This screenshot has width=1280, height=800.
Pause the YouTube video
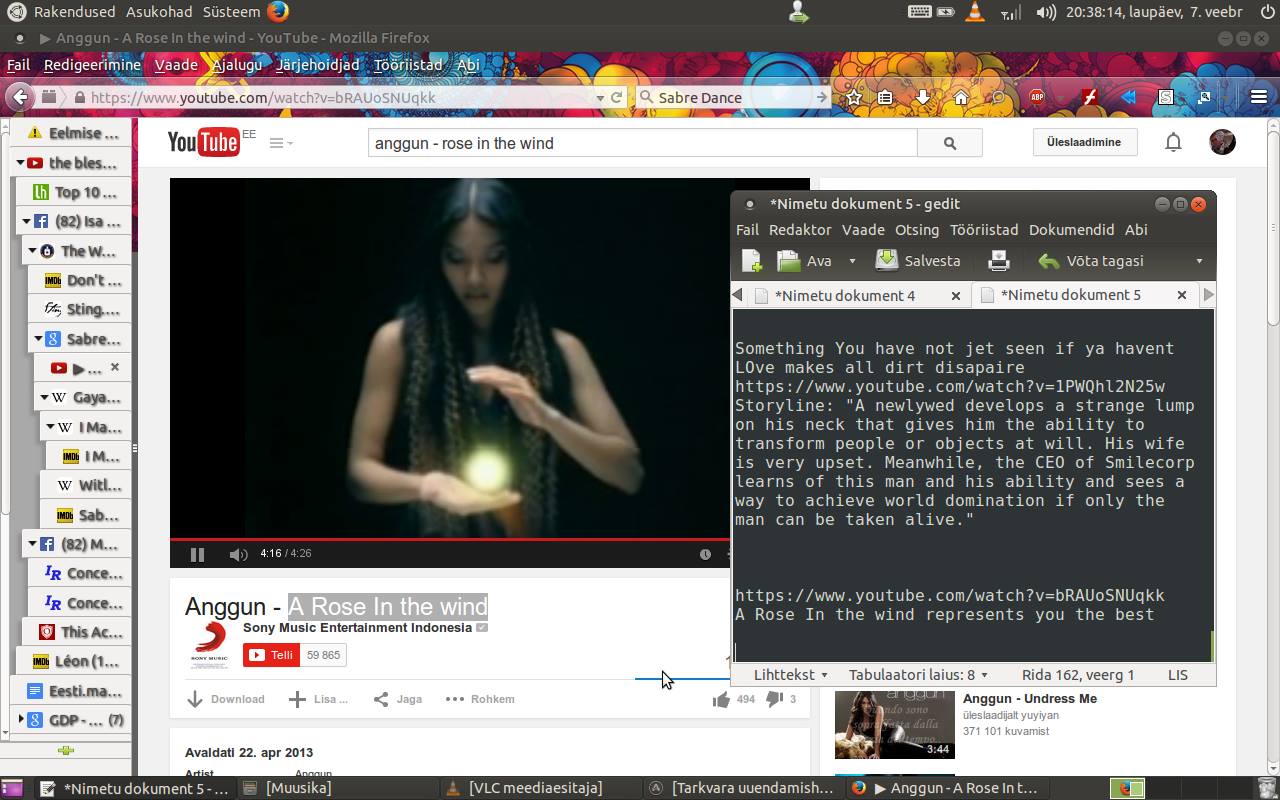tap(197, 554)
